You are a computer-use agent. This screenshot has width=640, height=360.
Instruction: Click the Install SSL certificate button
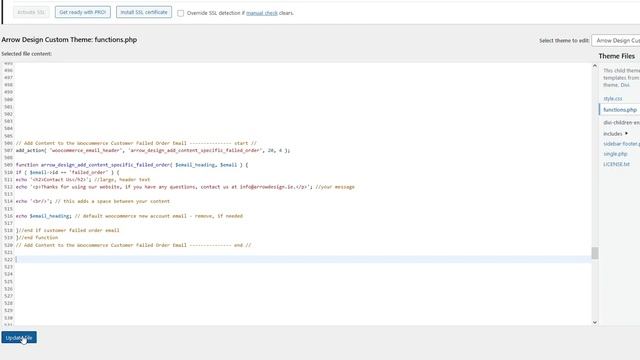click(144, 12)
